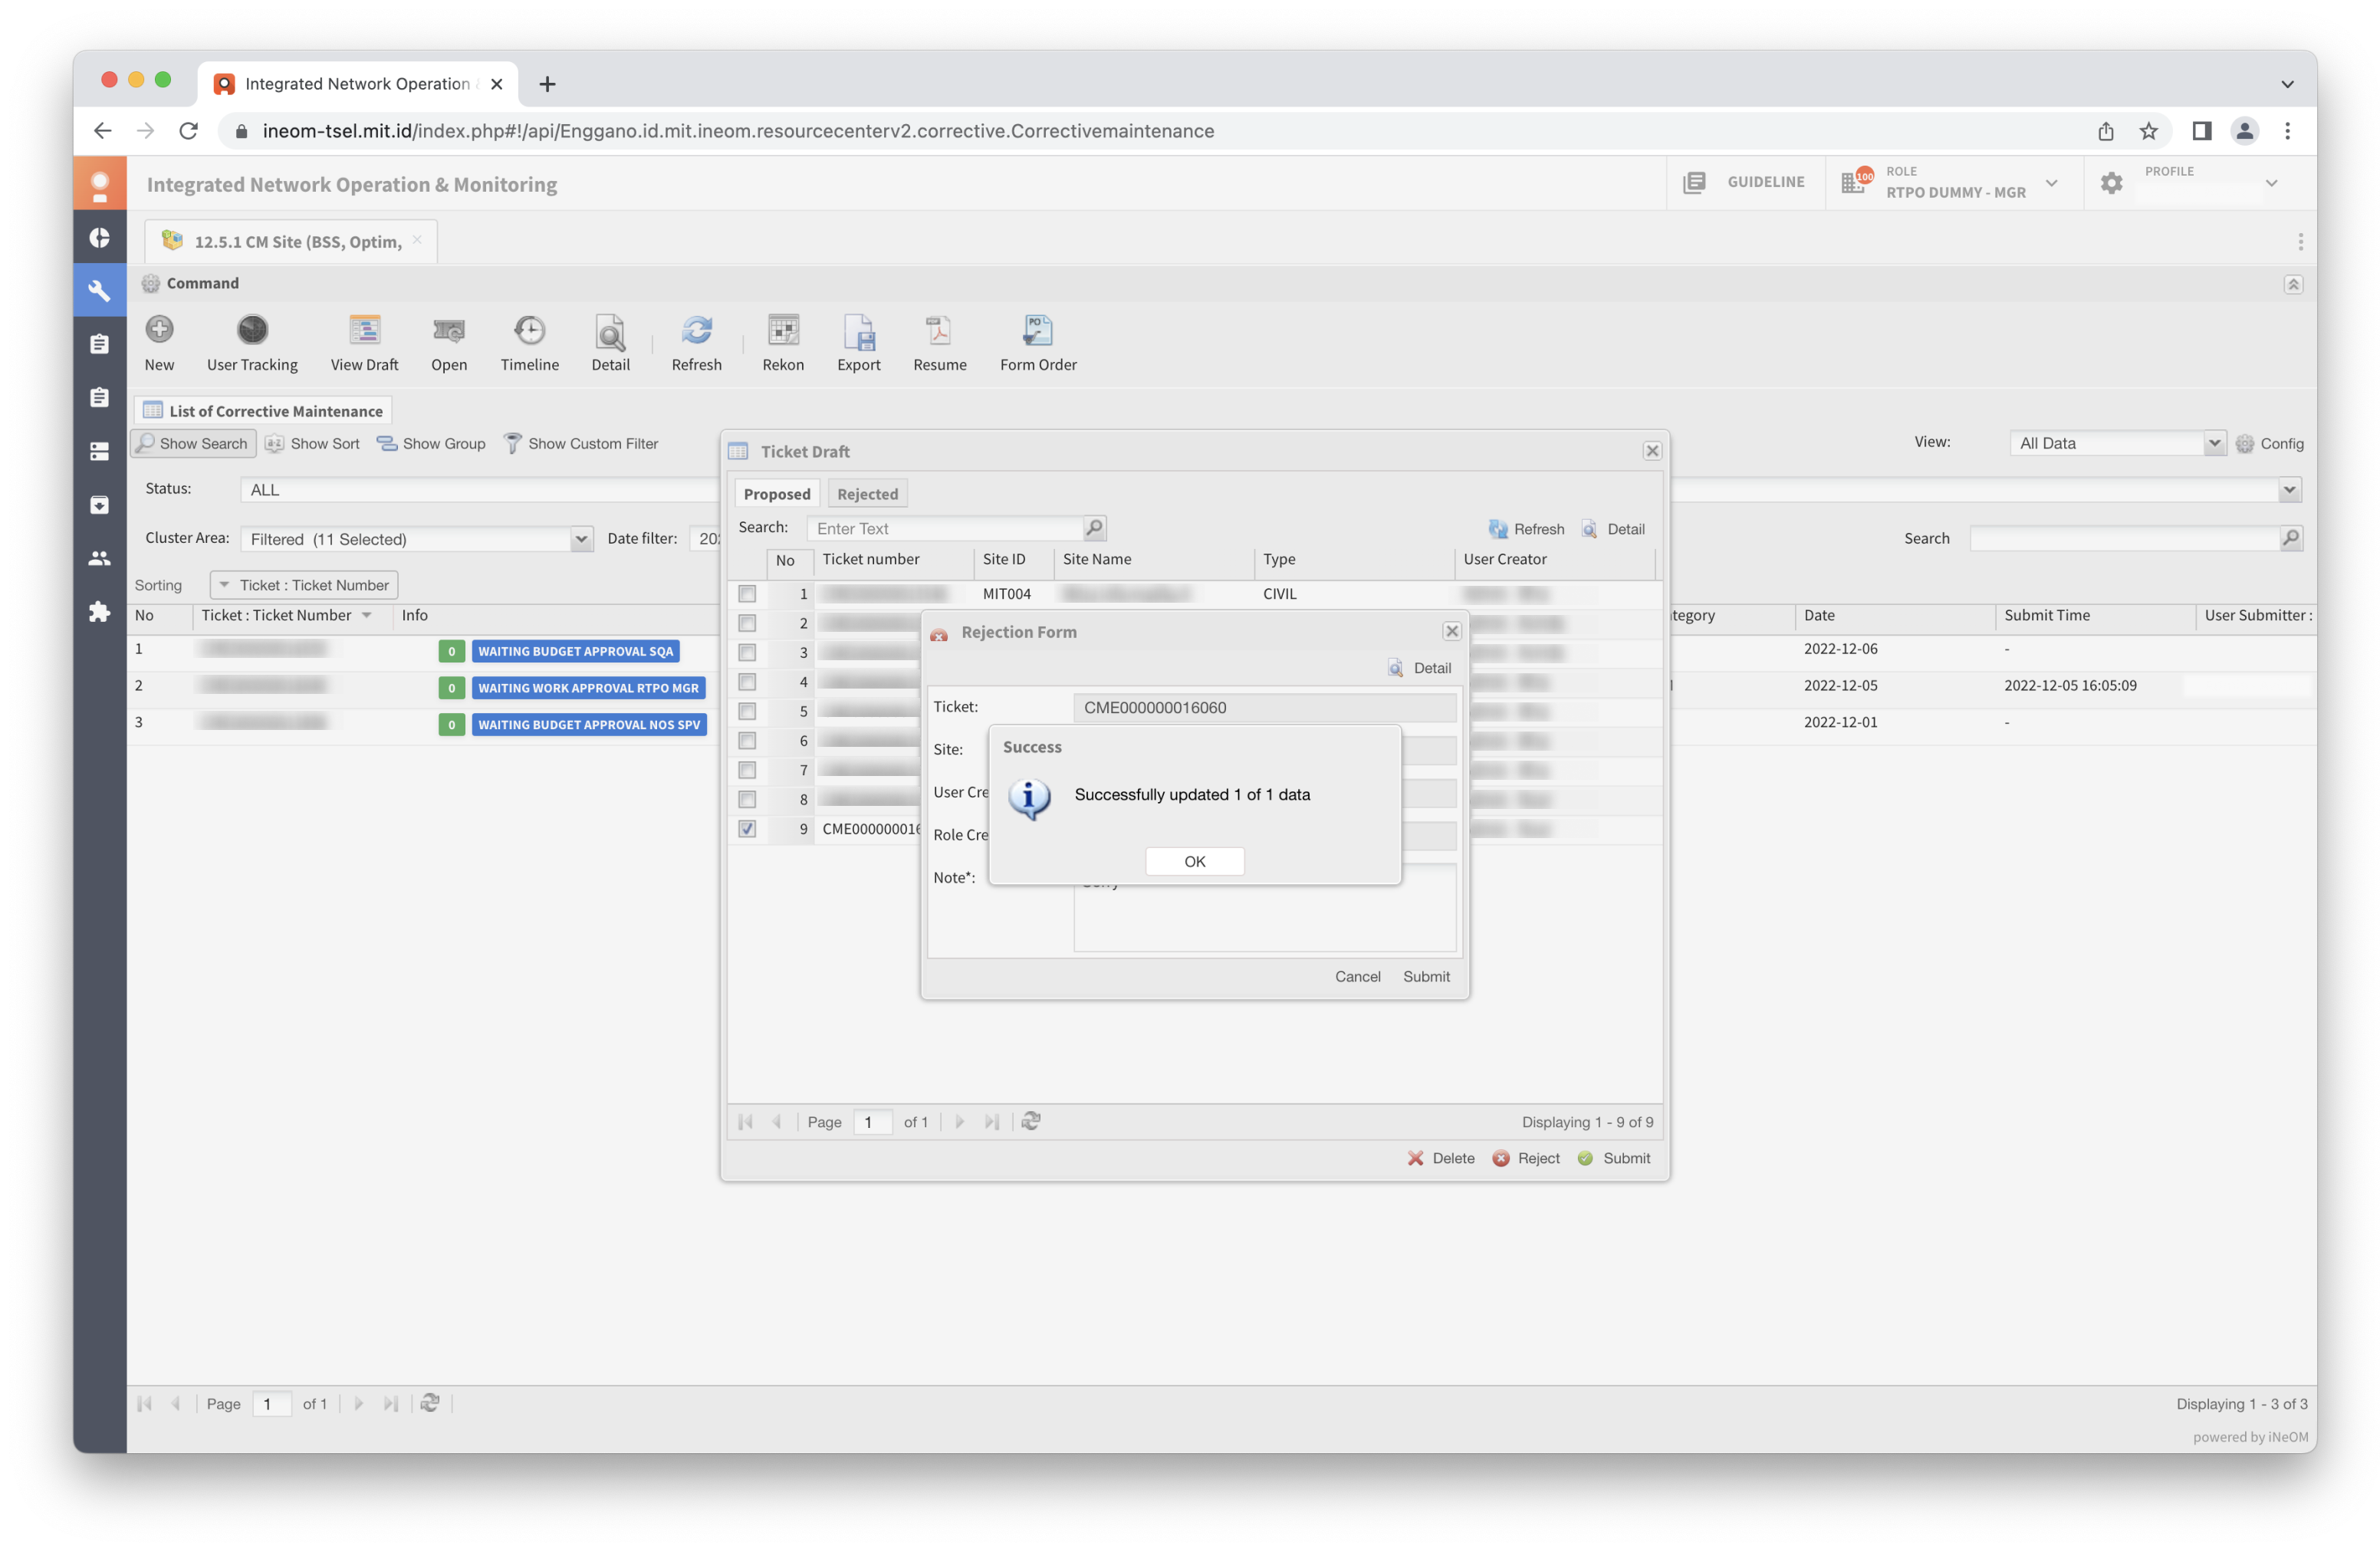Expand the PROFILE menu chevron
This screenshot has width=2380, height=1552.
[x=2272, y=183]
